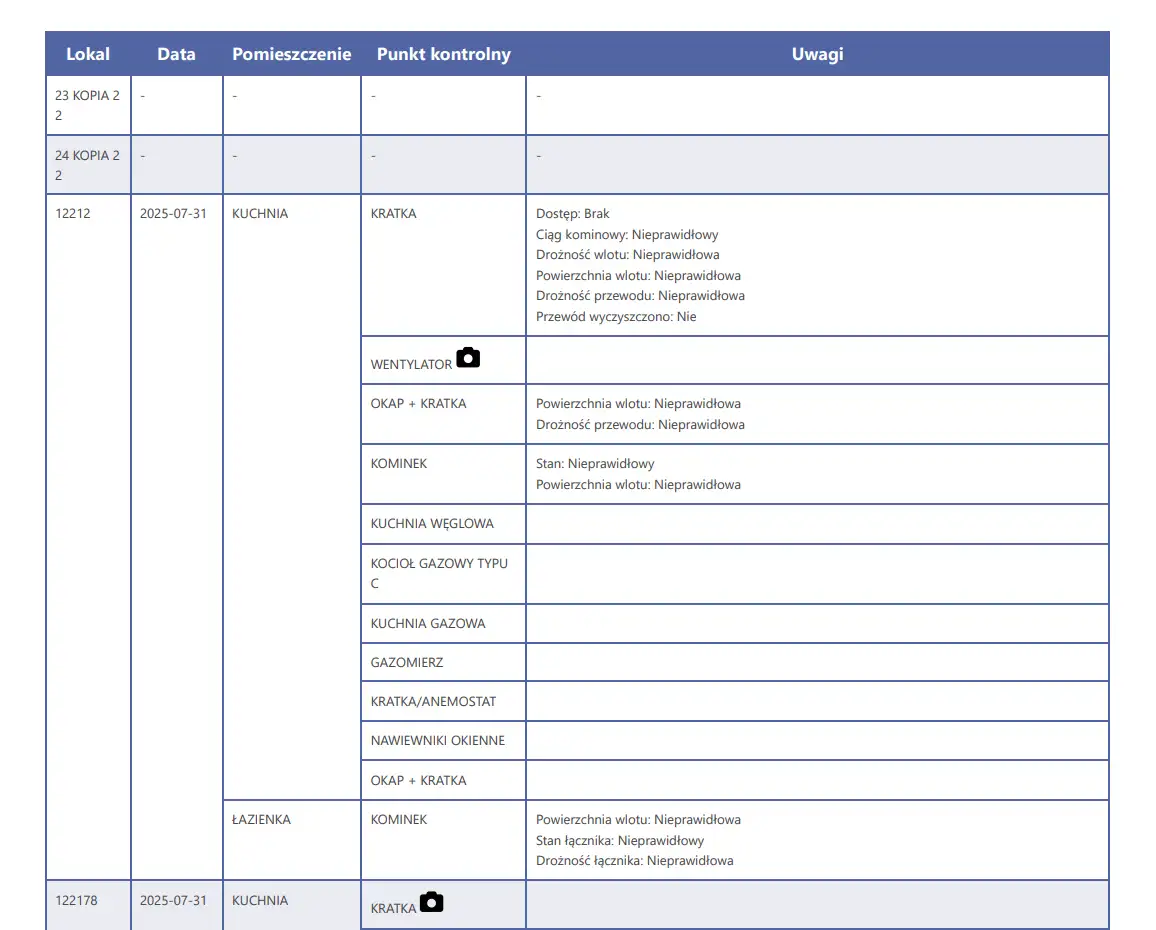
Task: Click the 'Przewód wyczyszczono: Nie' remark
Action: coord(616,317)
